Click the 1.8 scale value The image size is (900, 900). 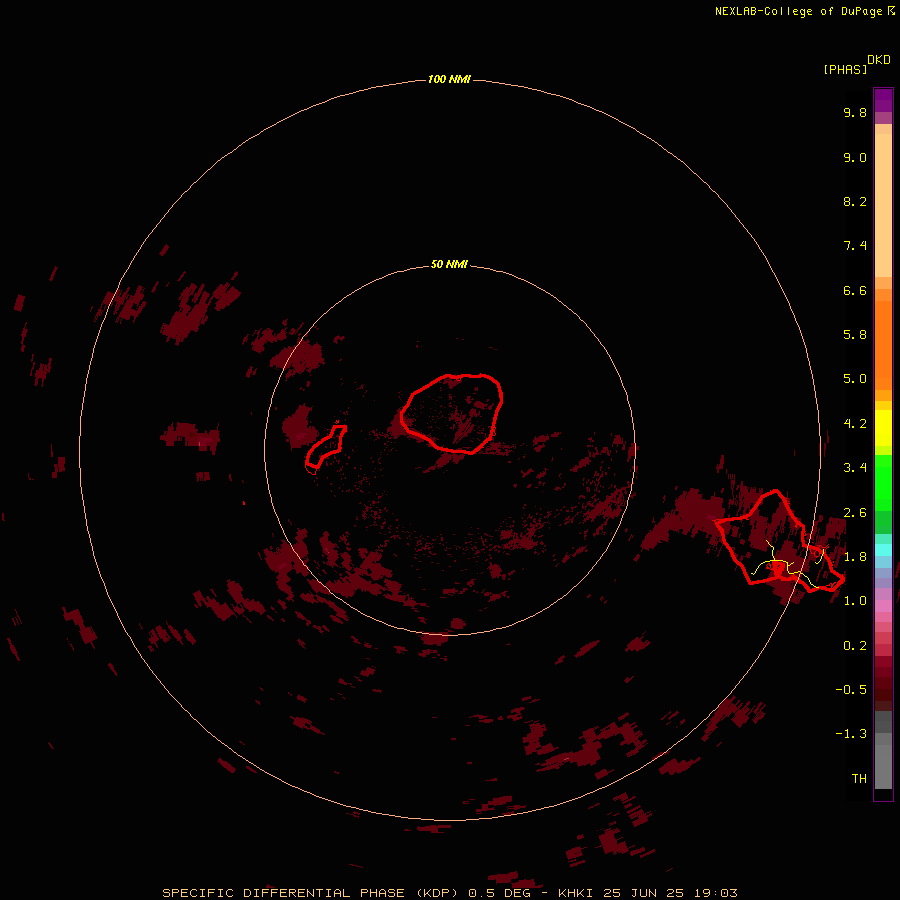(x=855, y=557)
